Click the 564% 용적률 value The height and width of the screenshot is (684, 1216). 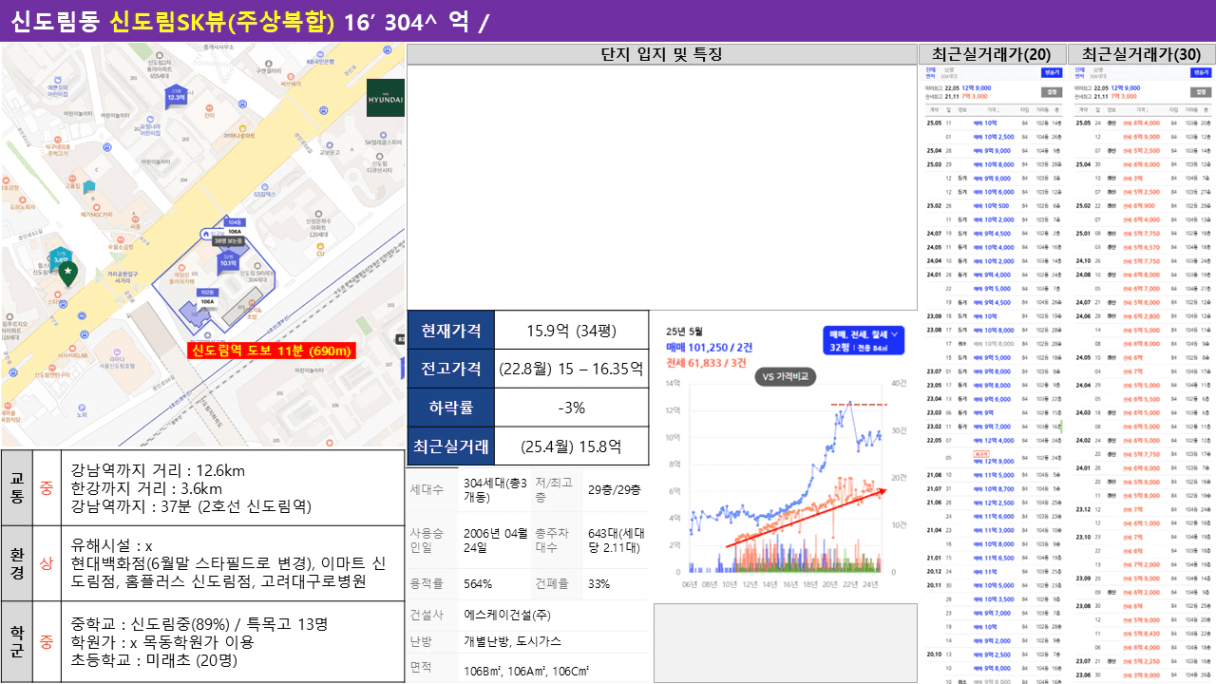[477, 584]
